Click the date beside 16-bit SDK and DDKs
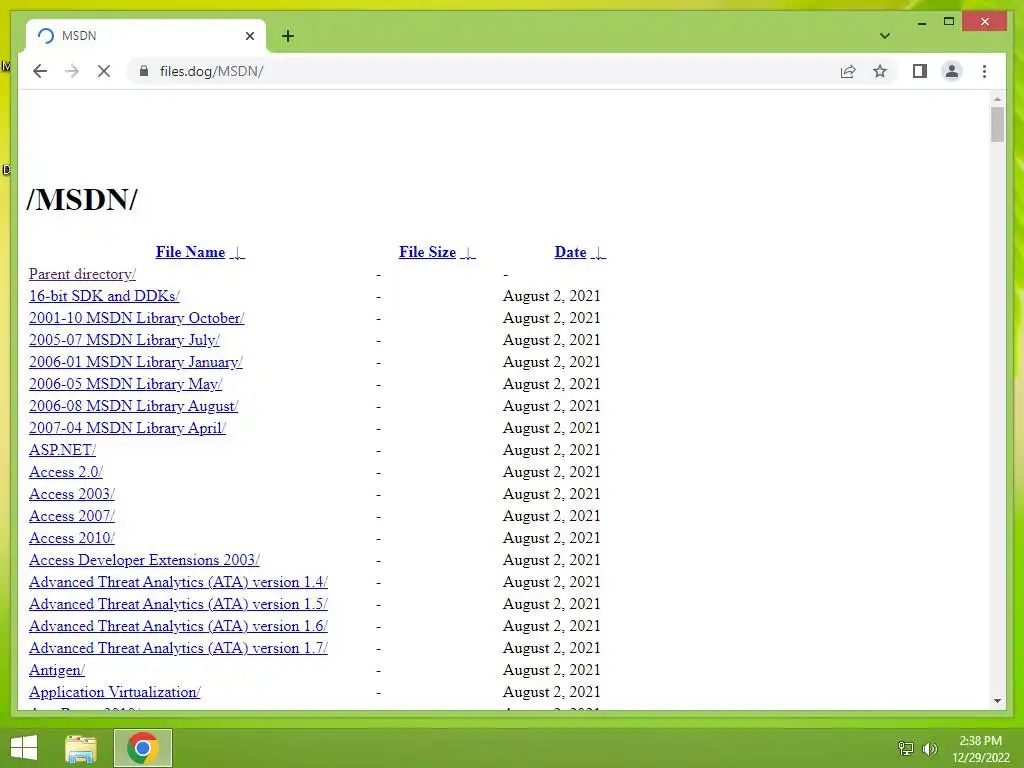This screenshot has width=1024, height=768. [551, 296]
